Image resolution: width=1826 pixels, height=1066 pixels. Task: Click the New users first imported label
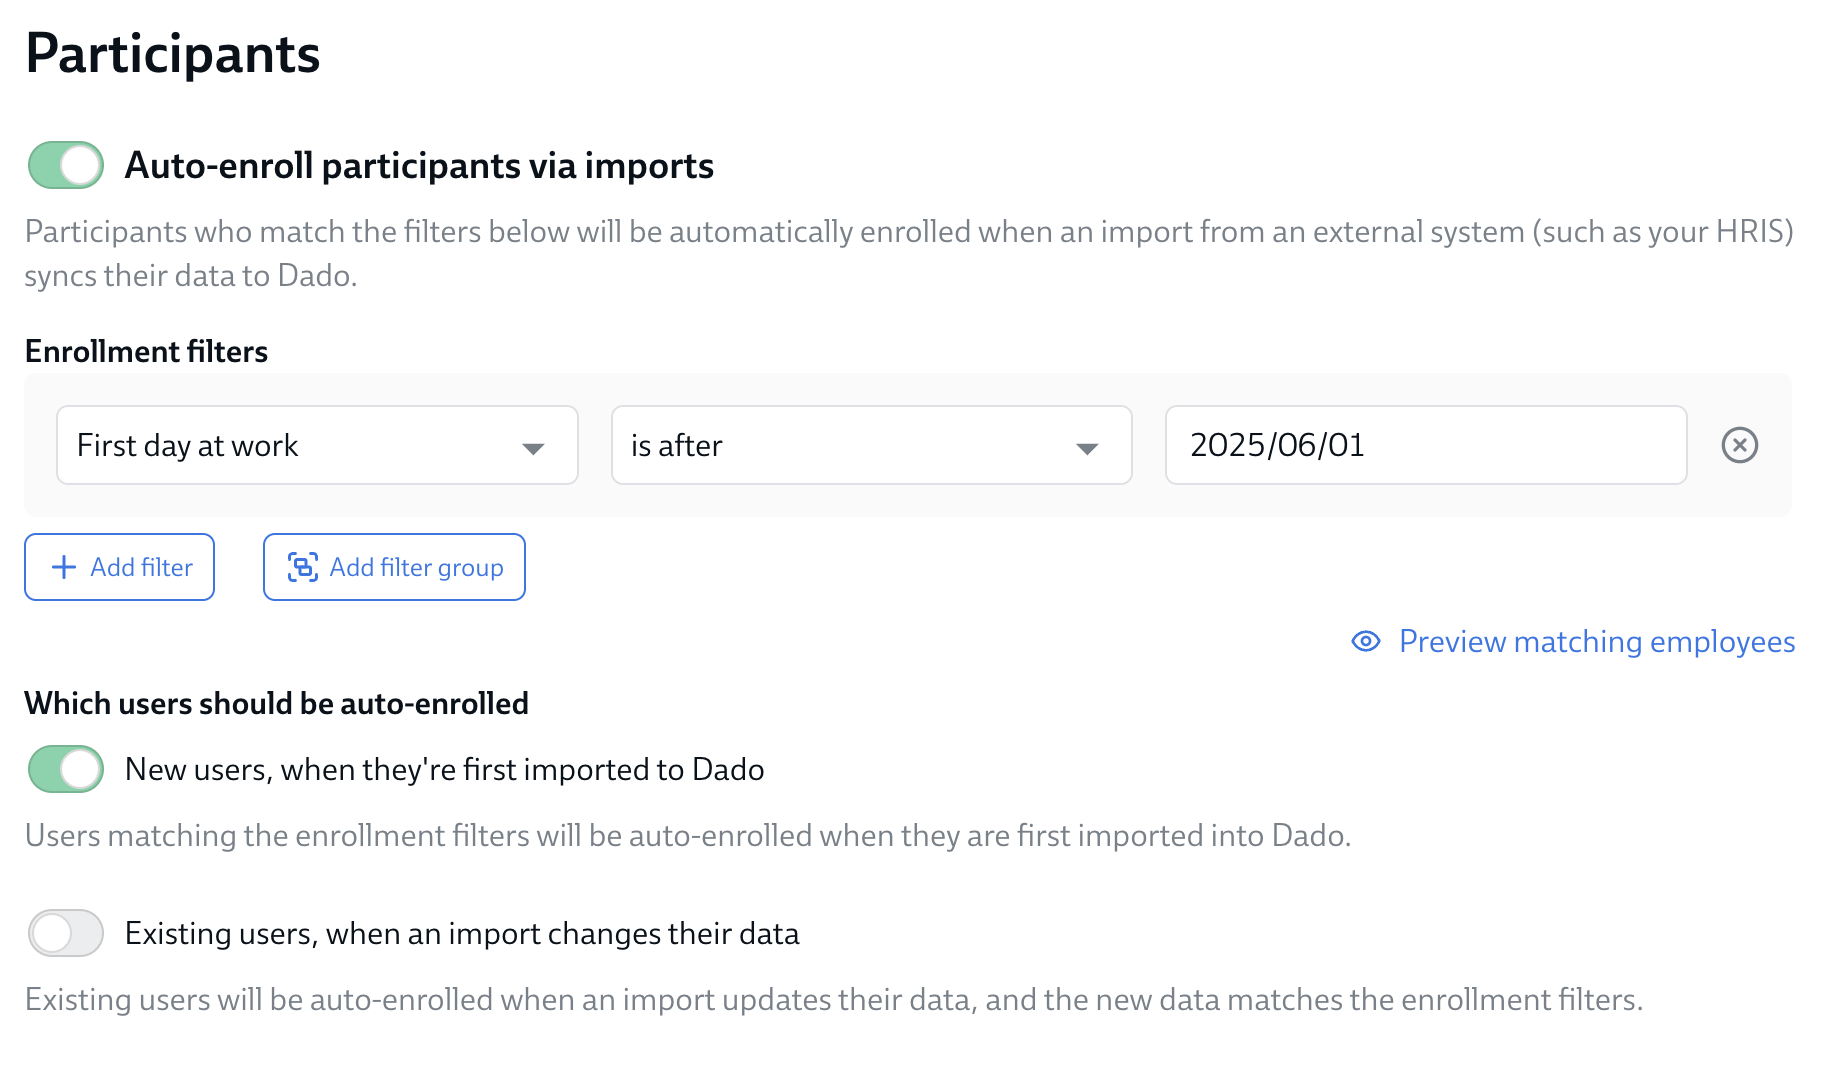pos(444,769)
